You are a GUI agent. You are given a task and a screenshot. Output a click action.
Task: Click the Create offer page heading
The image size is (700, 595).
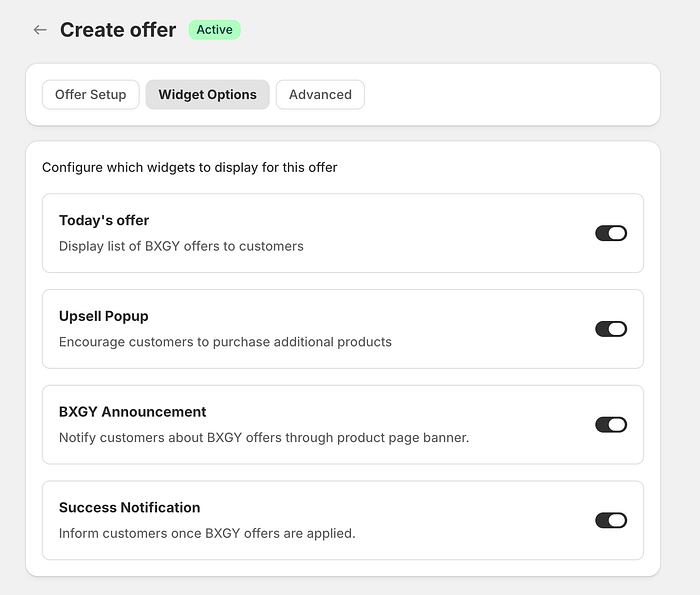coord(118,30)
